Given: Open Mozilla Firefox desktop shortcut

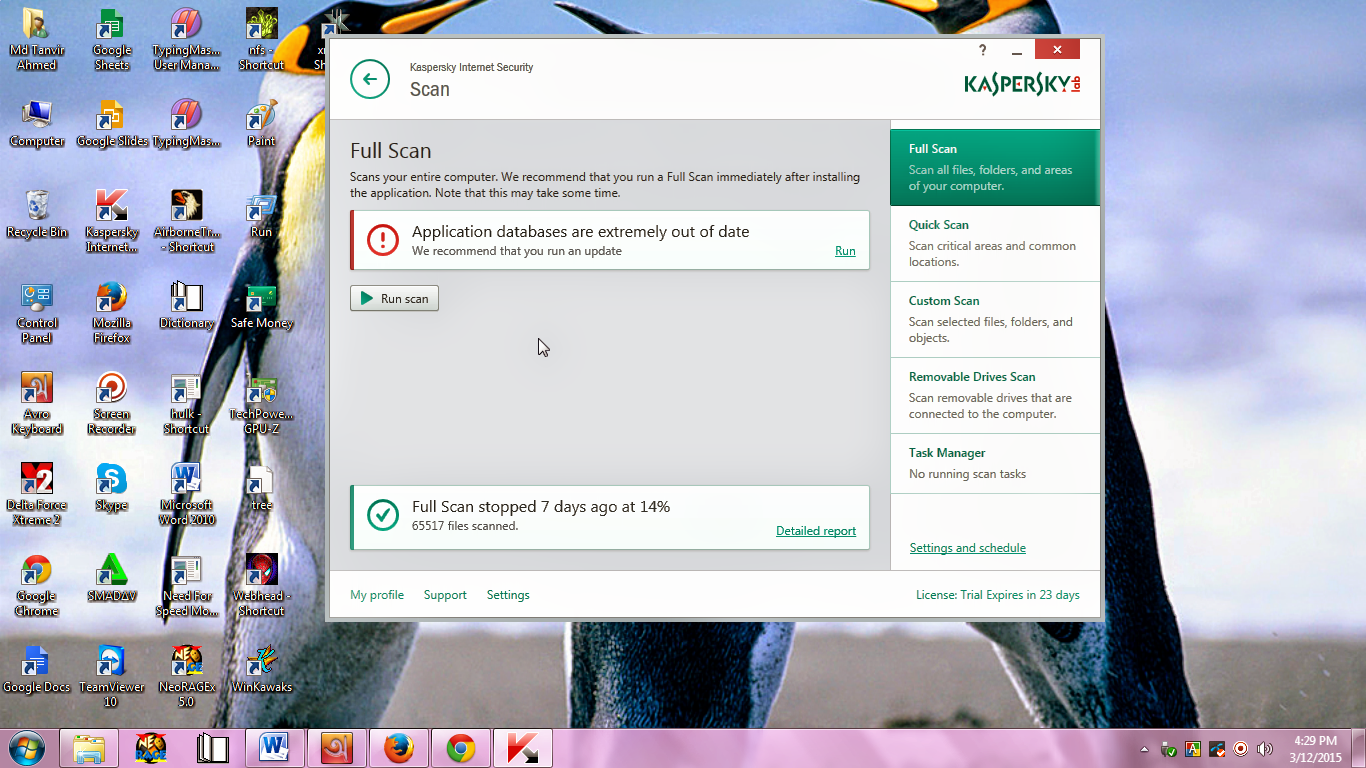Looking at the screenshot, I should (111, 313).
